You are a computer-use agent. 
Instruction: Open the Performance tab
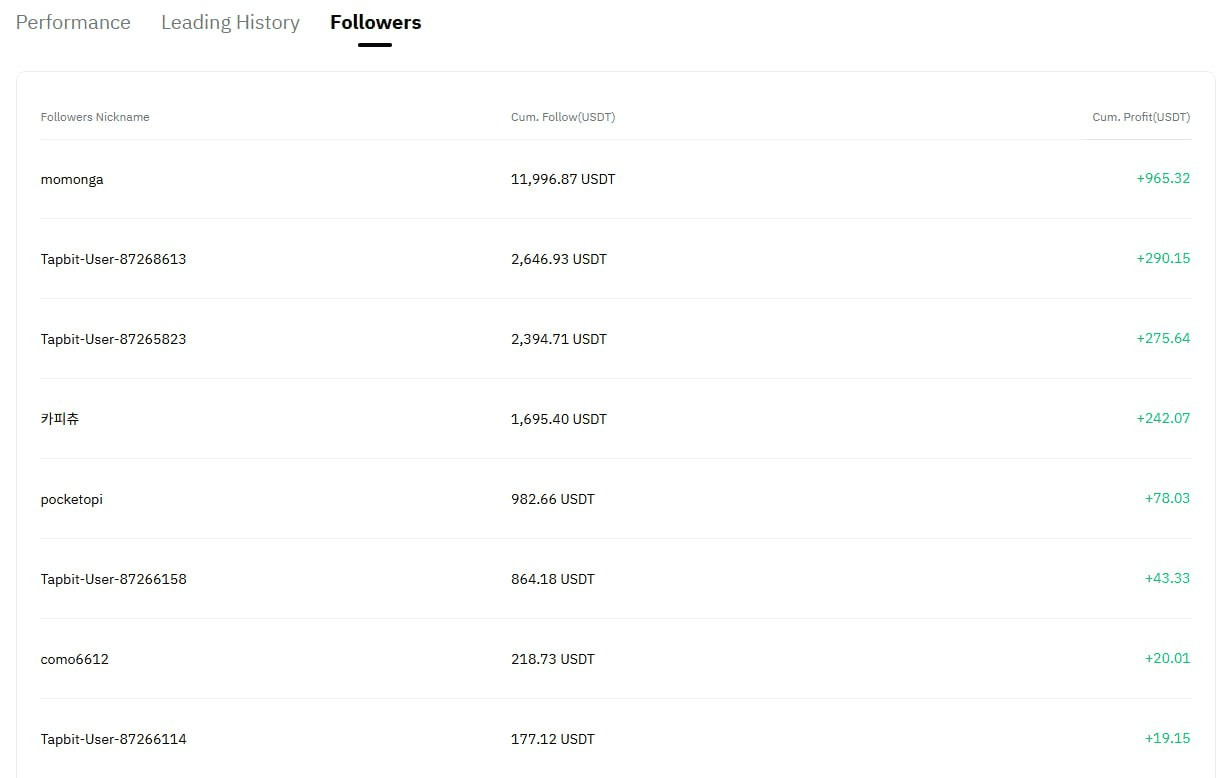pos(73,22)
